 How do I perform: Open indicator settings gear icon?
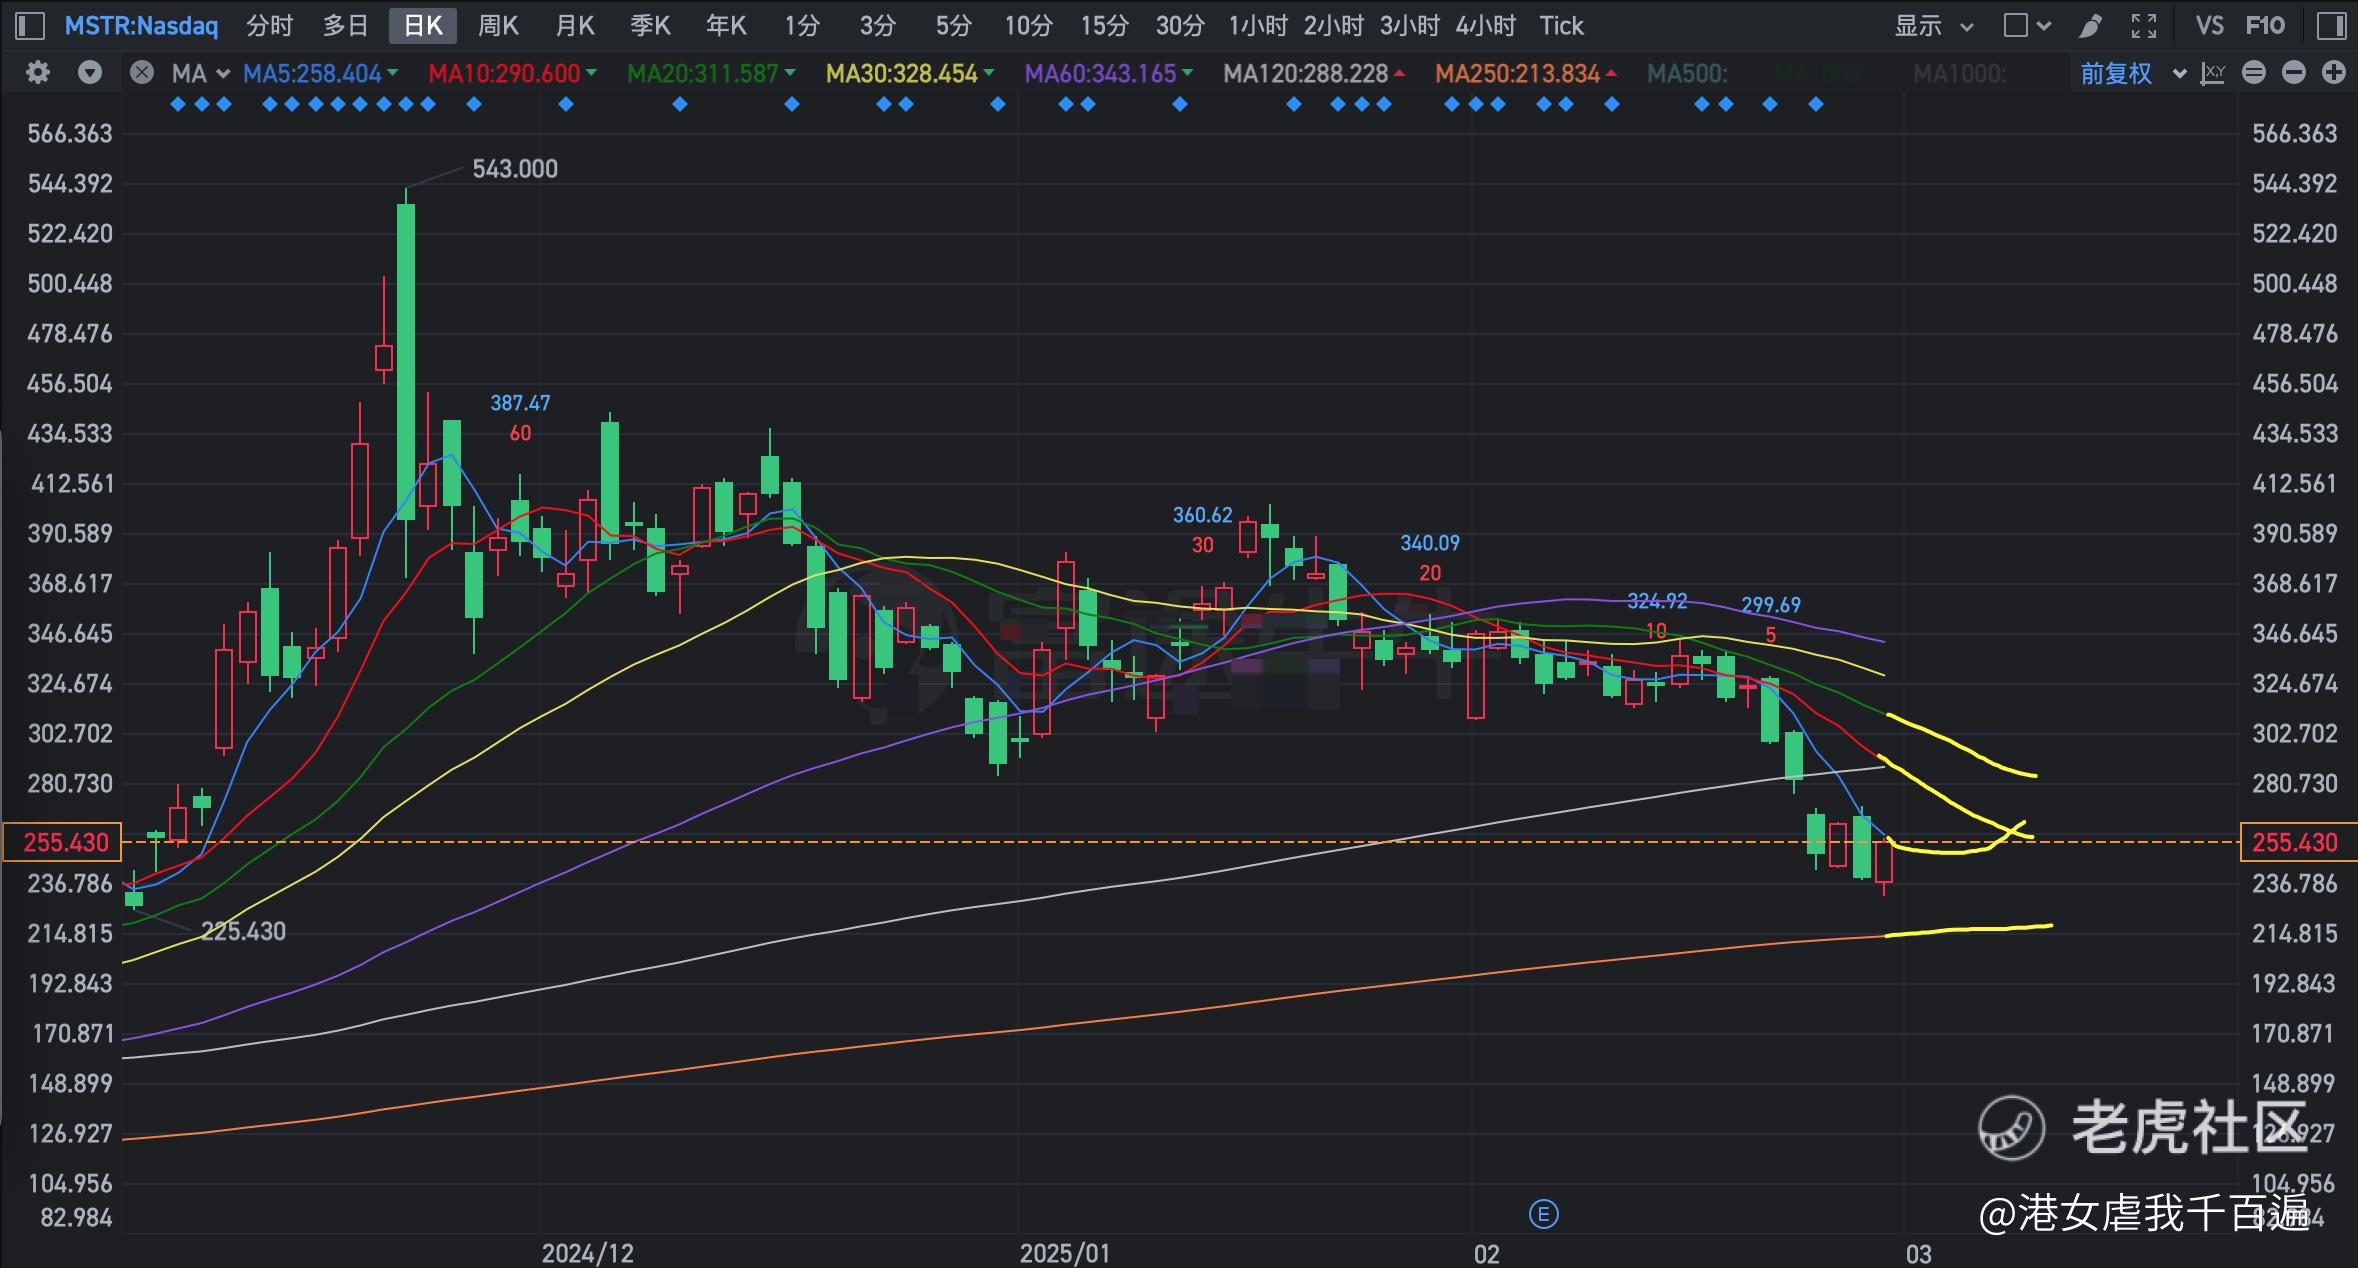click(38, 73)
